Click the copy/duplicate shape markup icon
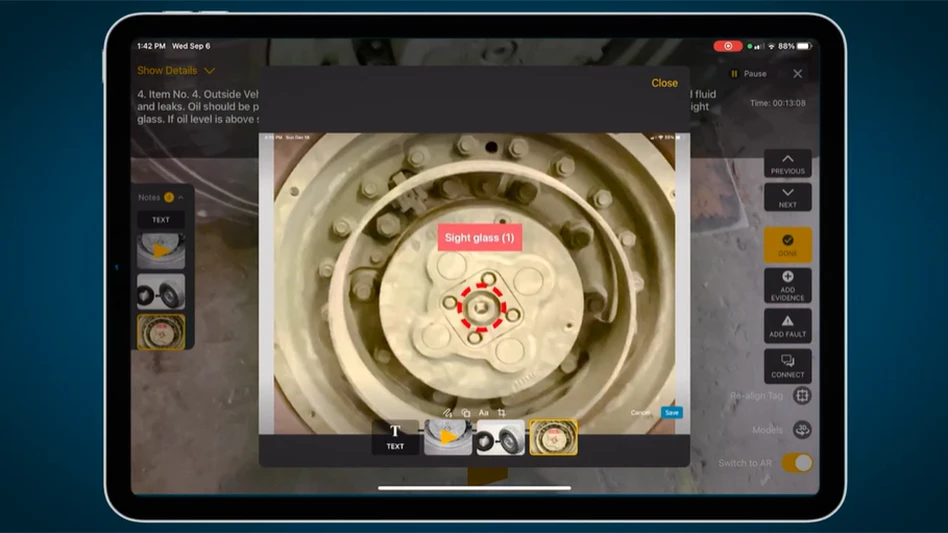This screenshot has width=948, height=533. (466, 412)
